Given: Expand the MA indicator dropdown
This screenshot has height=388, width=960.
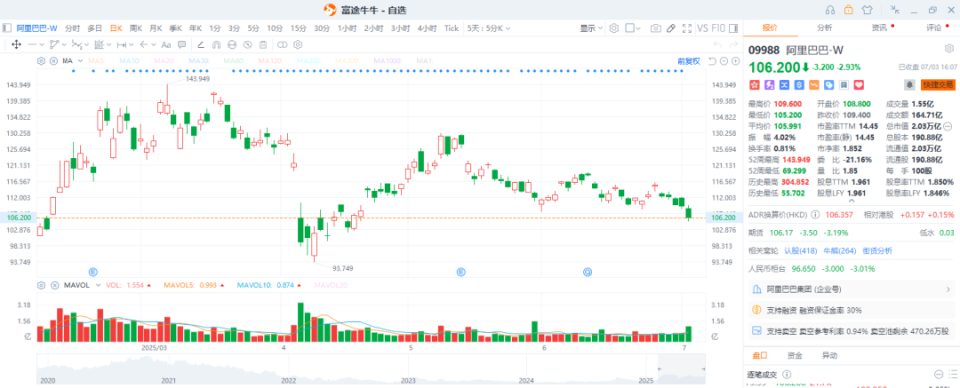Looking at the screenshot, I should (80, 61).
